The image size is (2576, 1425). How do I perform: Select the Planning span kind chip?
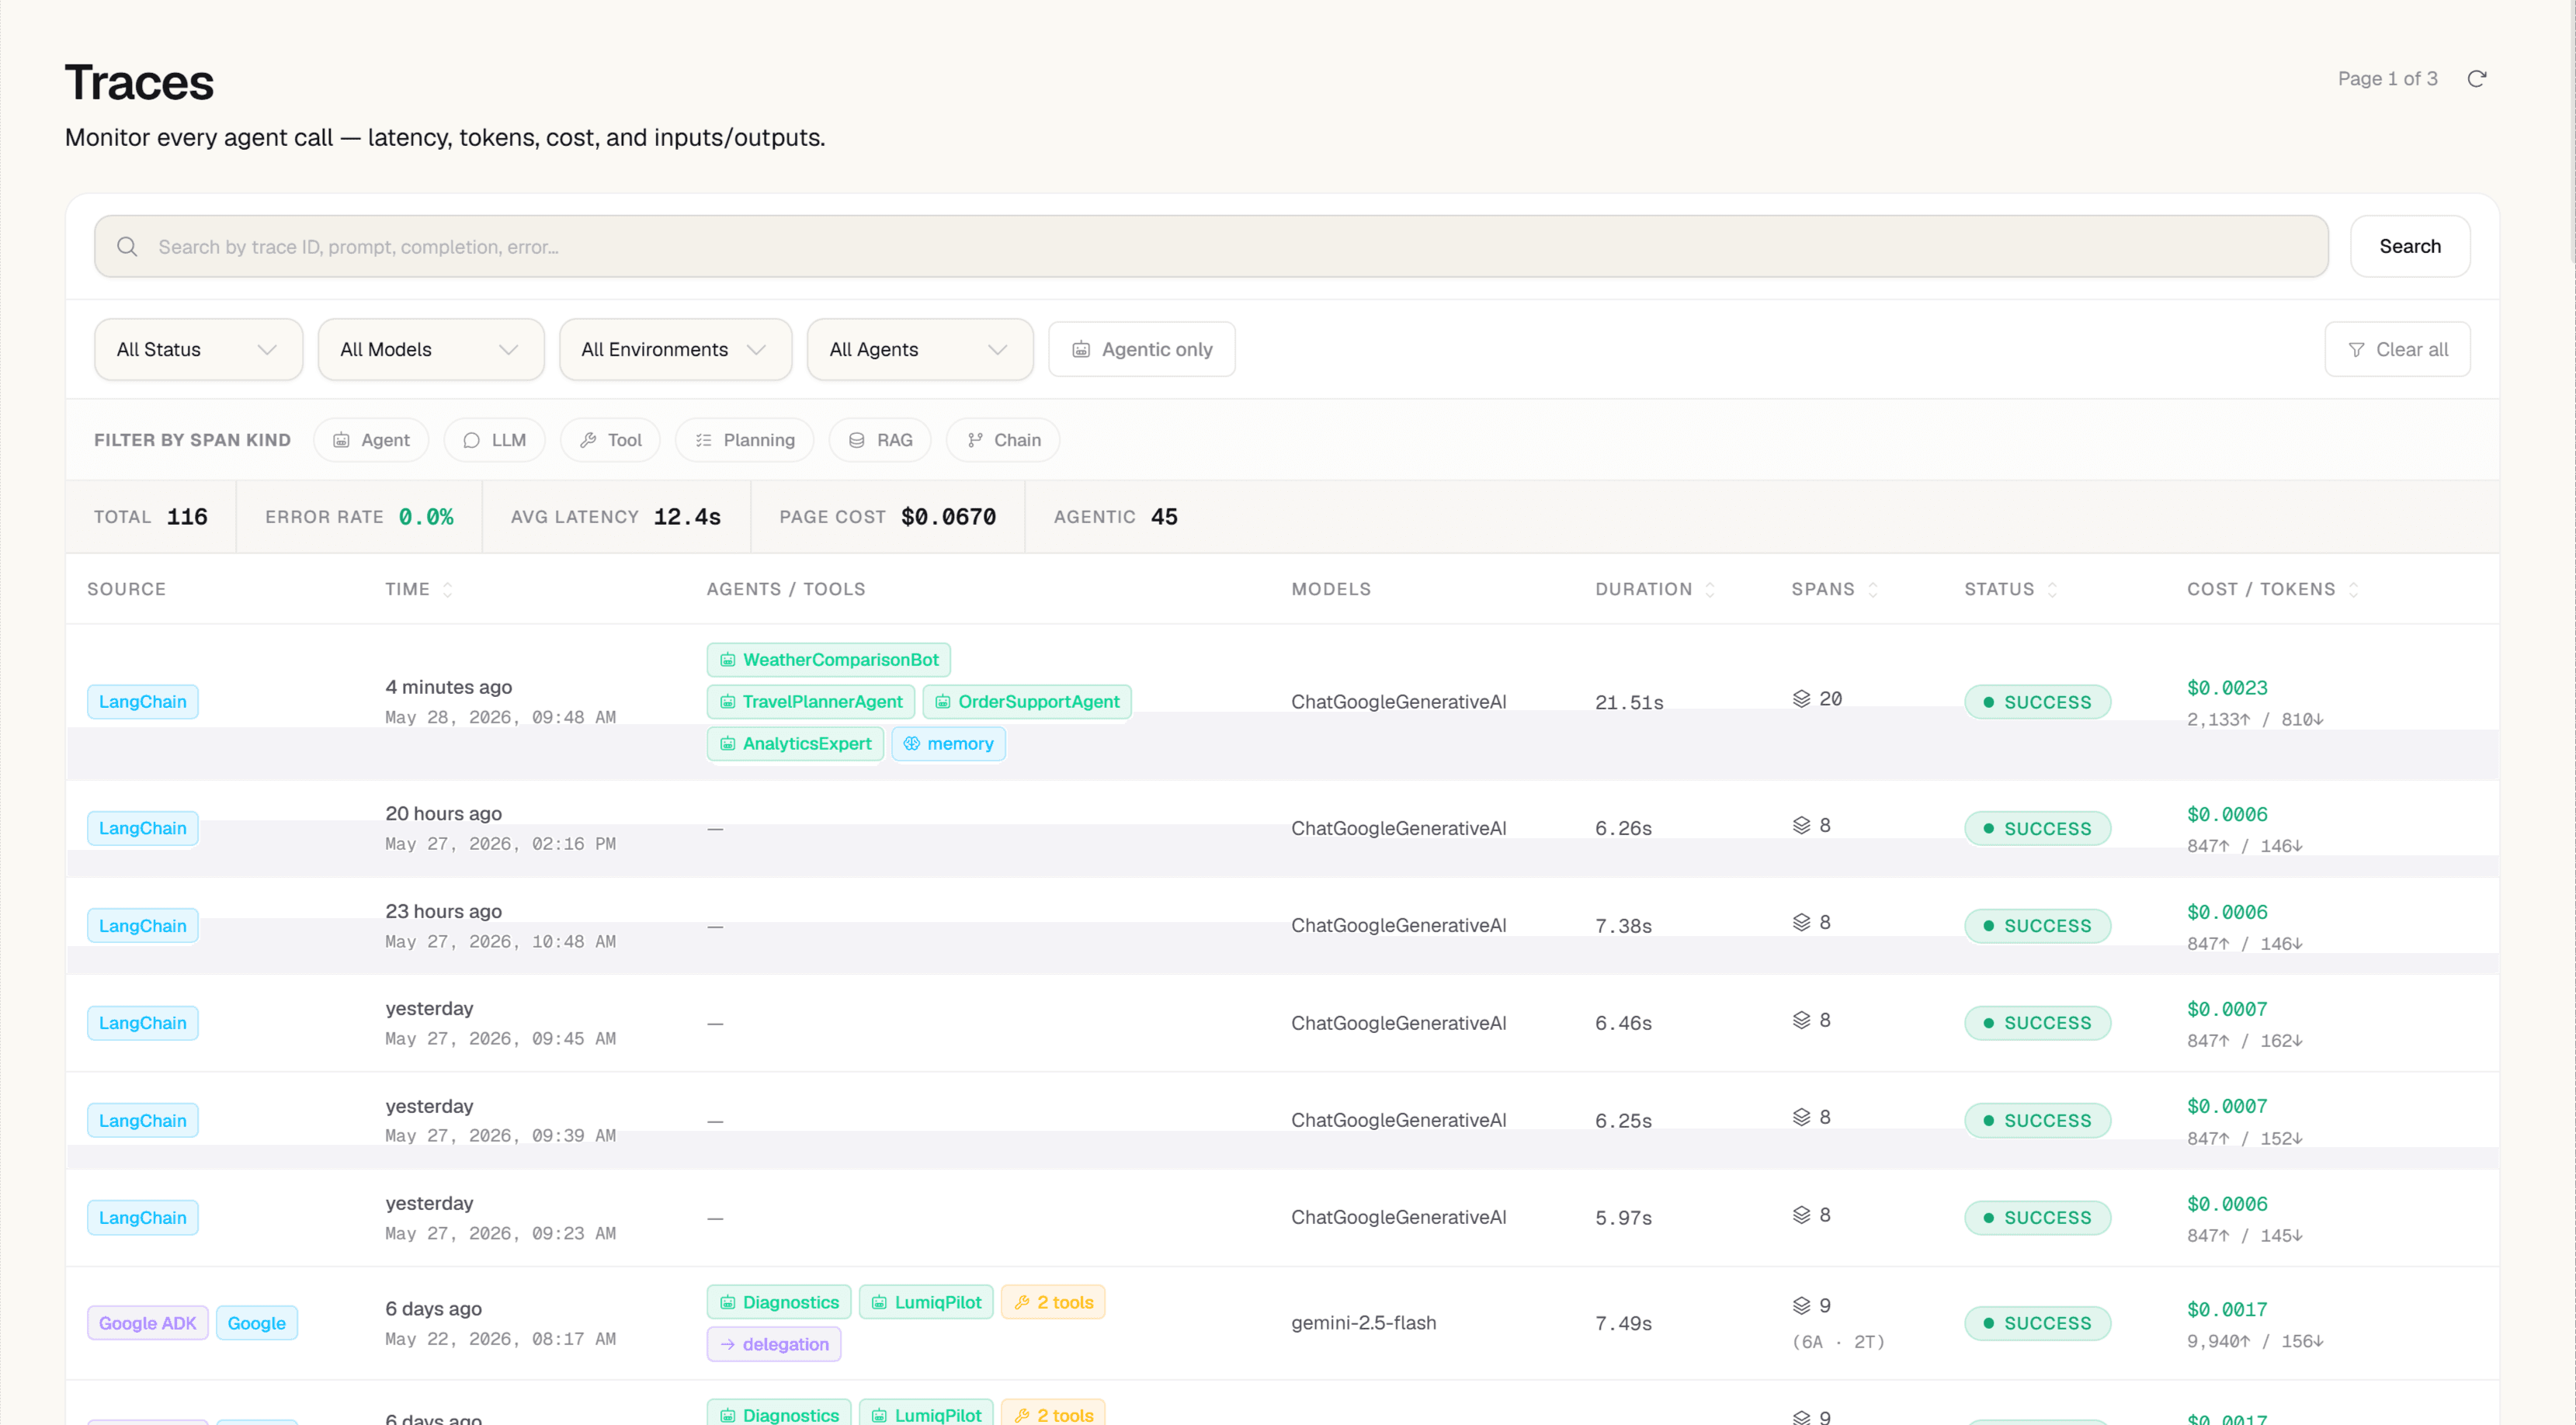(744, 440)
